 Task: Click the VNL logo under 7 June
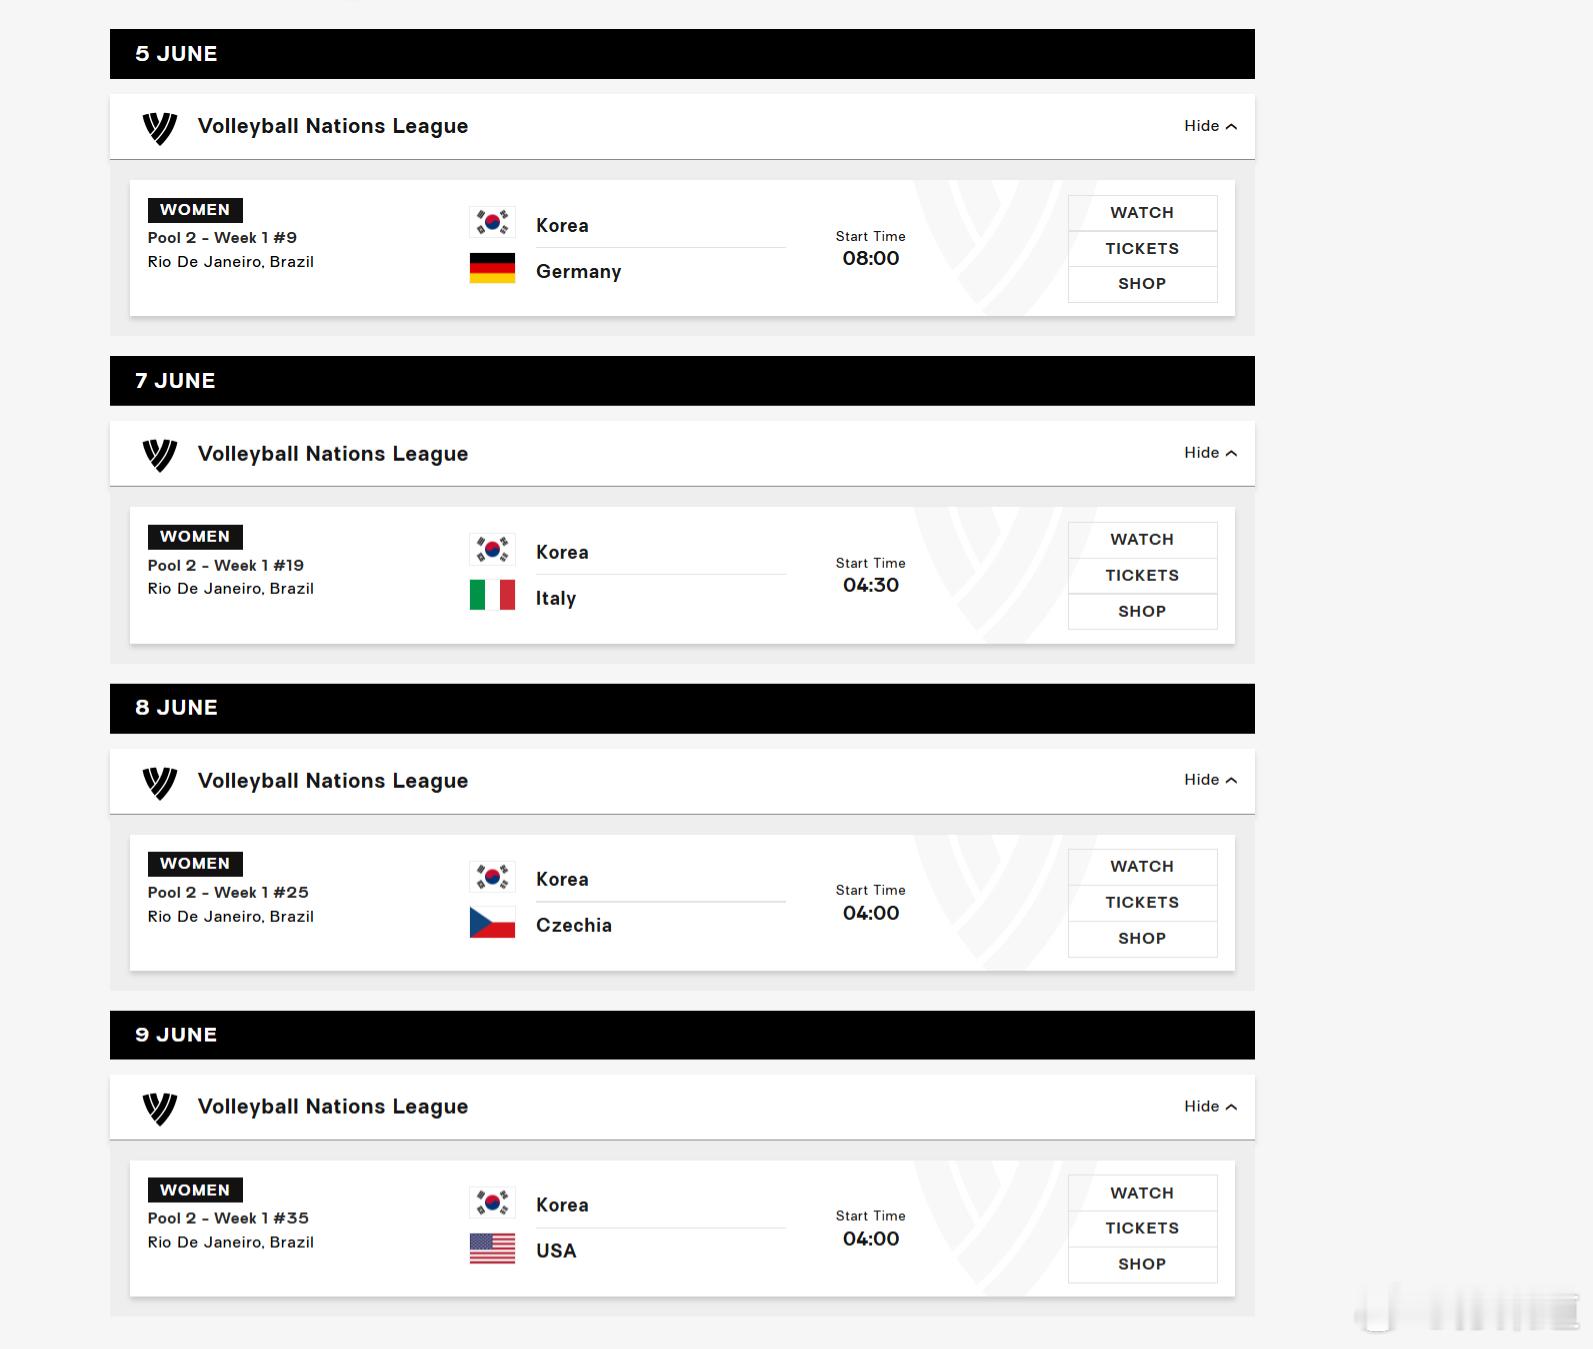[160, 454]
